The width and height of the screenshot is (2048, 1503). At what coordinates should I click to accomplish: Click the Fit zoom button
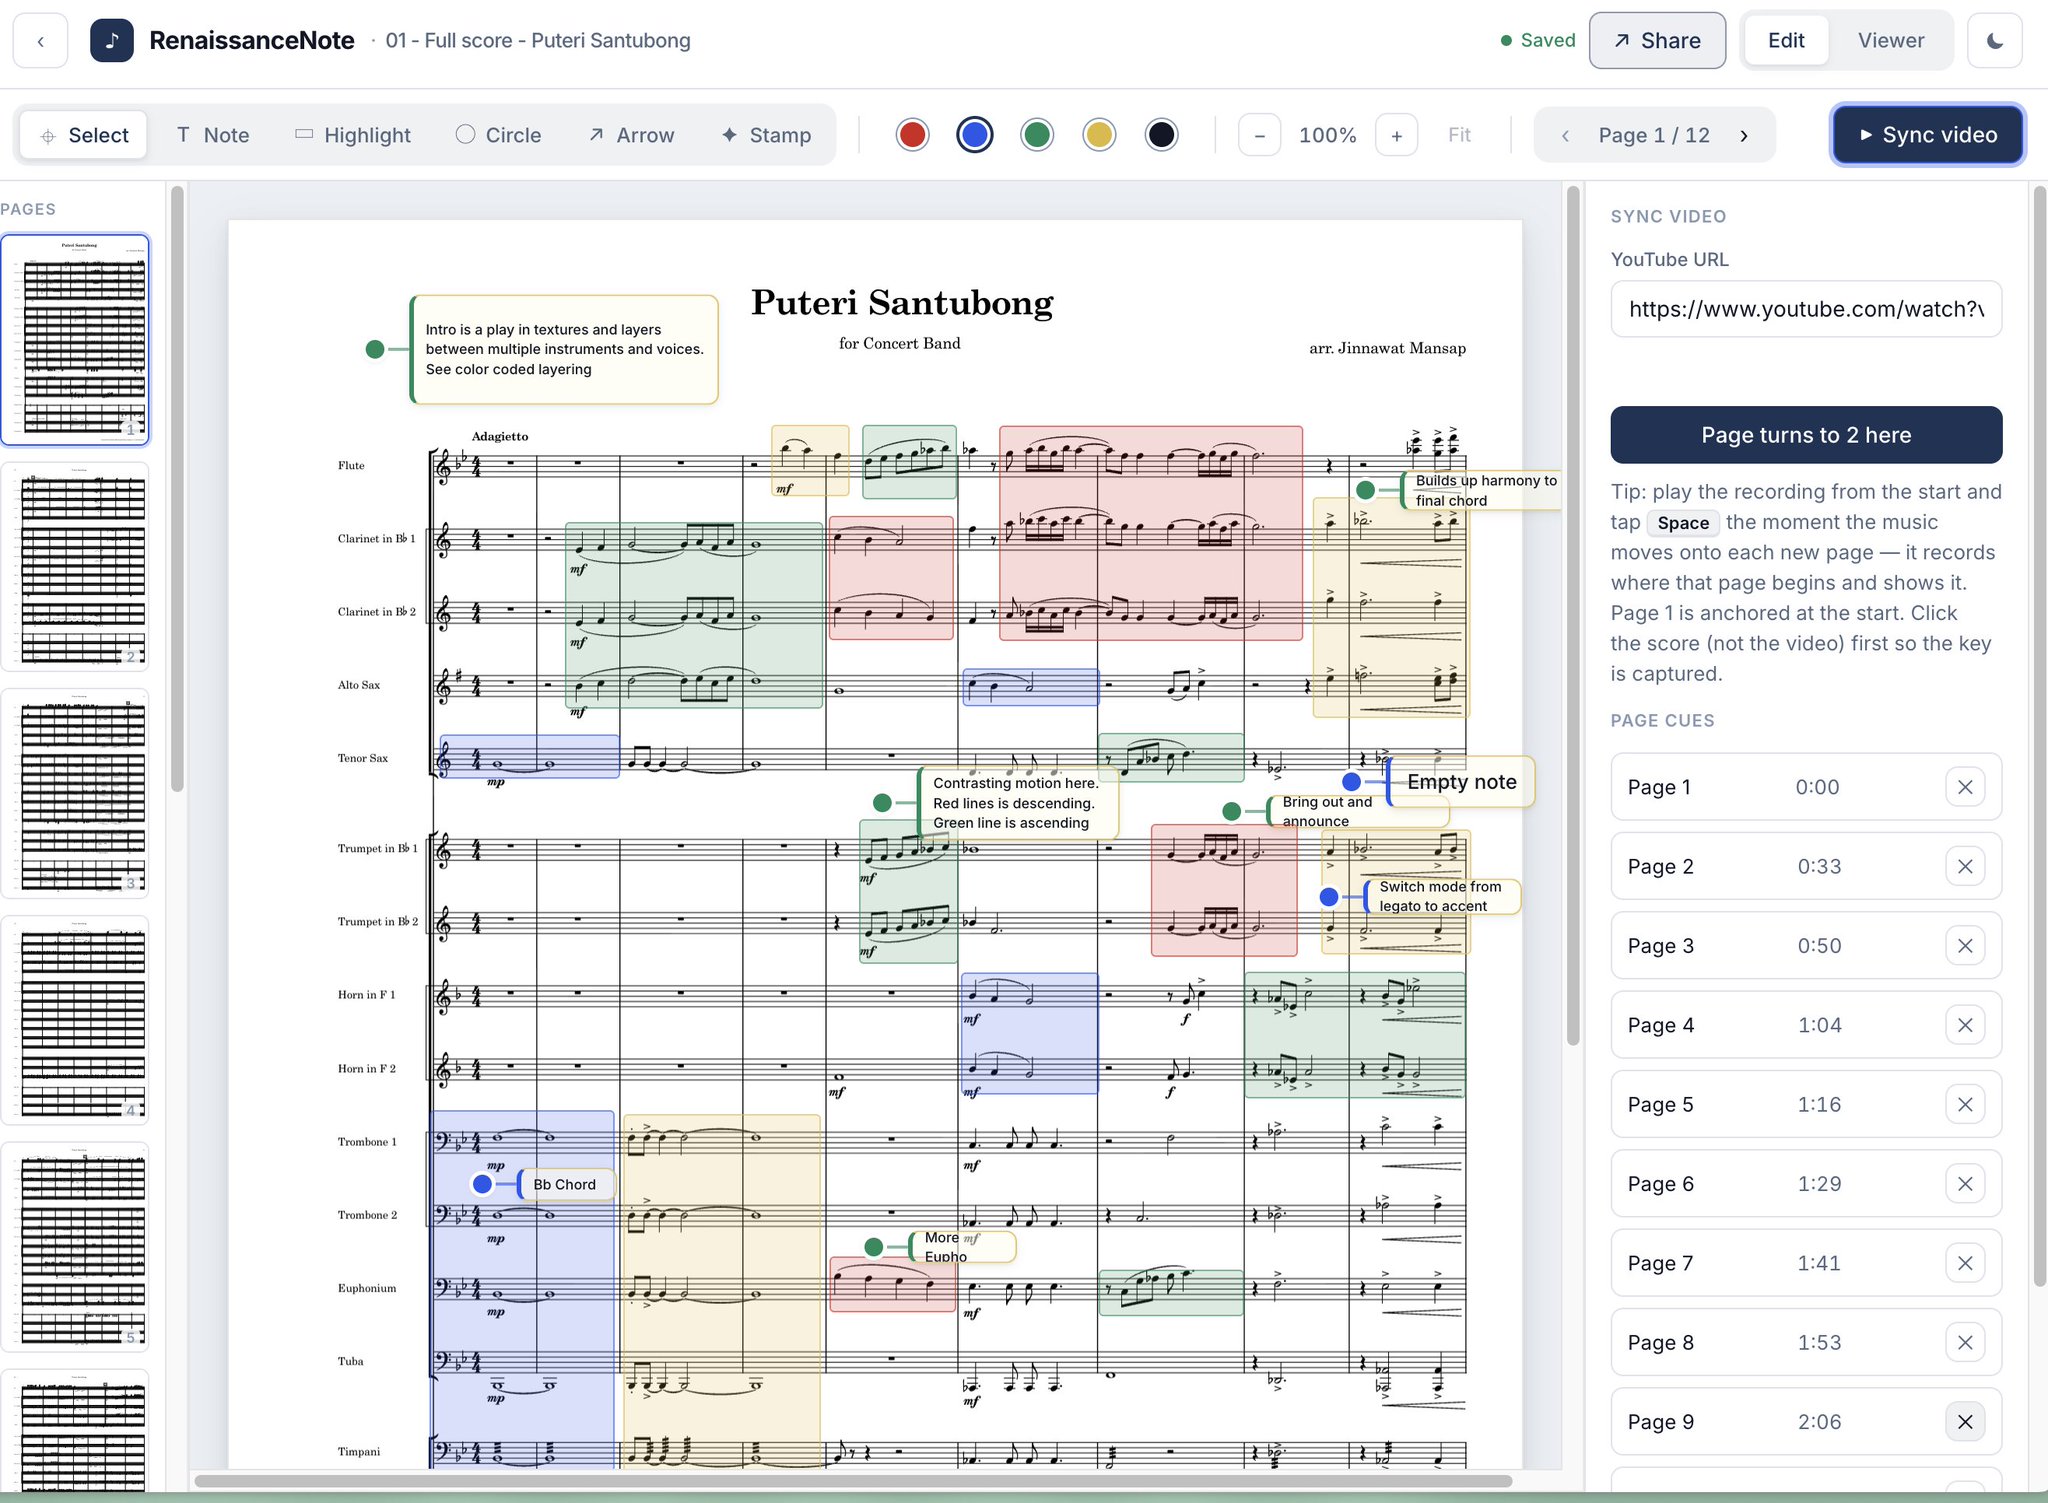[x=1459, y=135]
